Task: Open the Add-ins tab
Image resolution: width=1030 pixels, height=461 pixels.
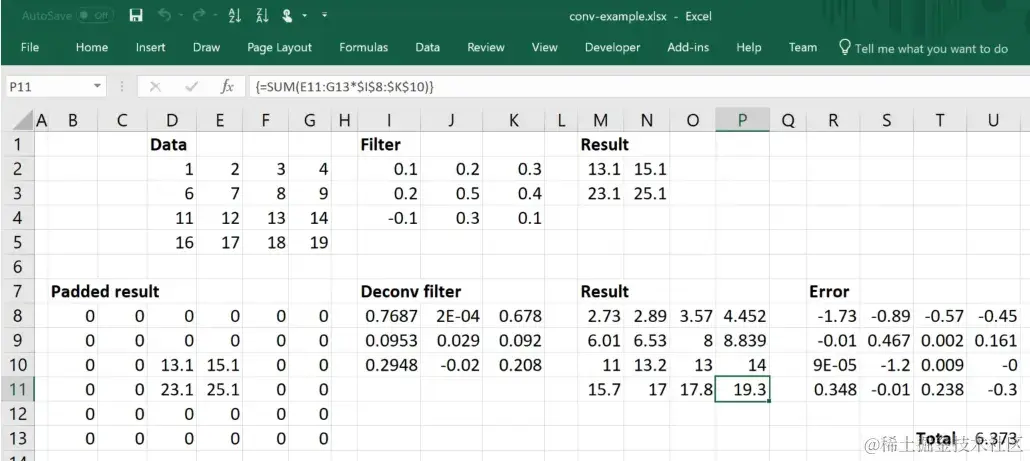Action: point(688,47)
